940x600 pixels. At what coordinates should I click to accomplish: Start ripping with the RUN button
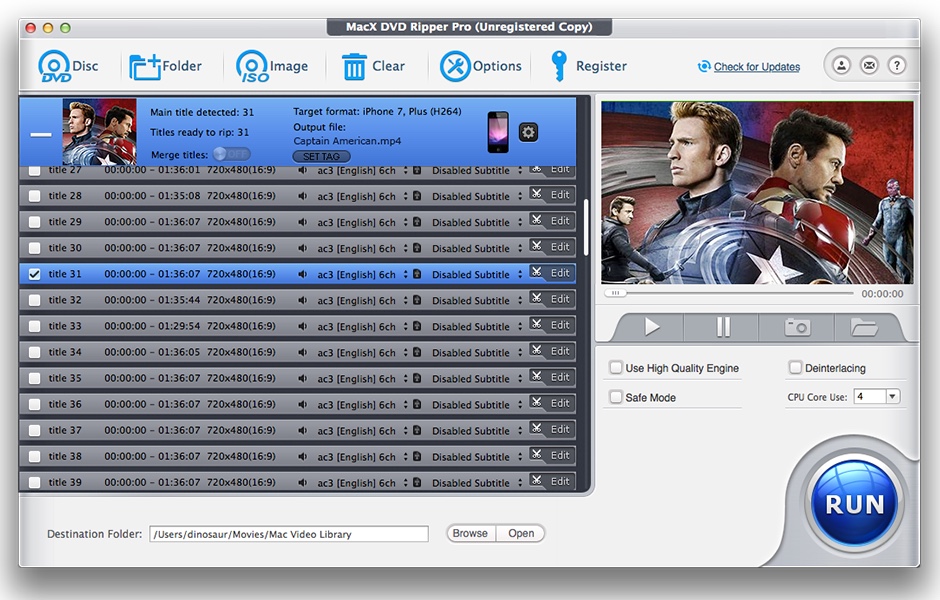855,504
